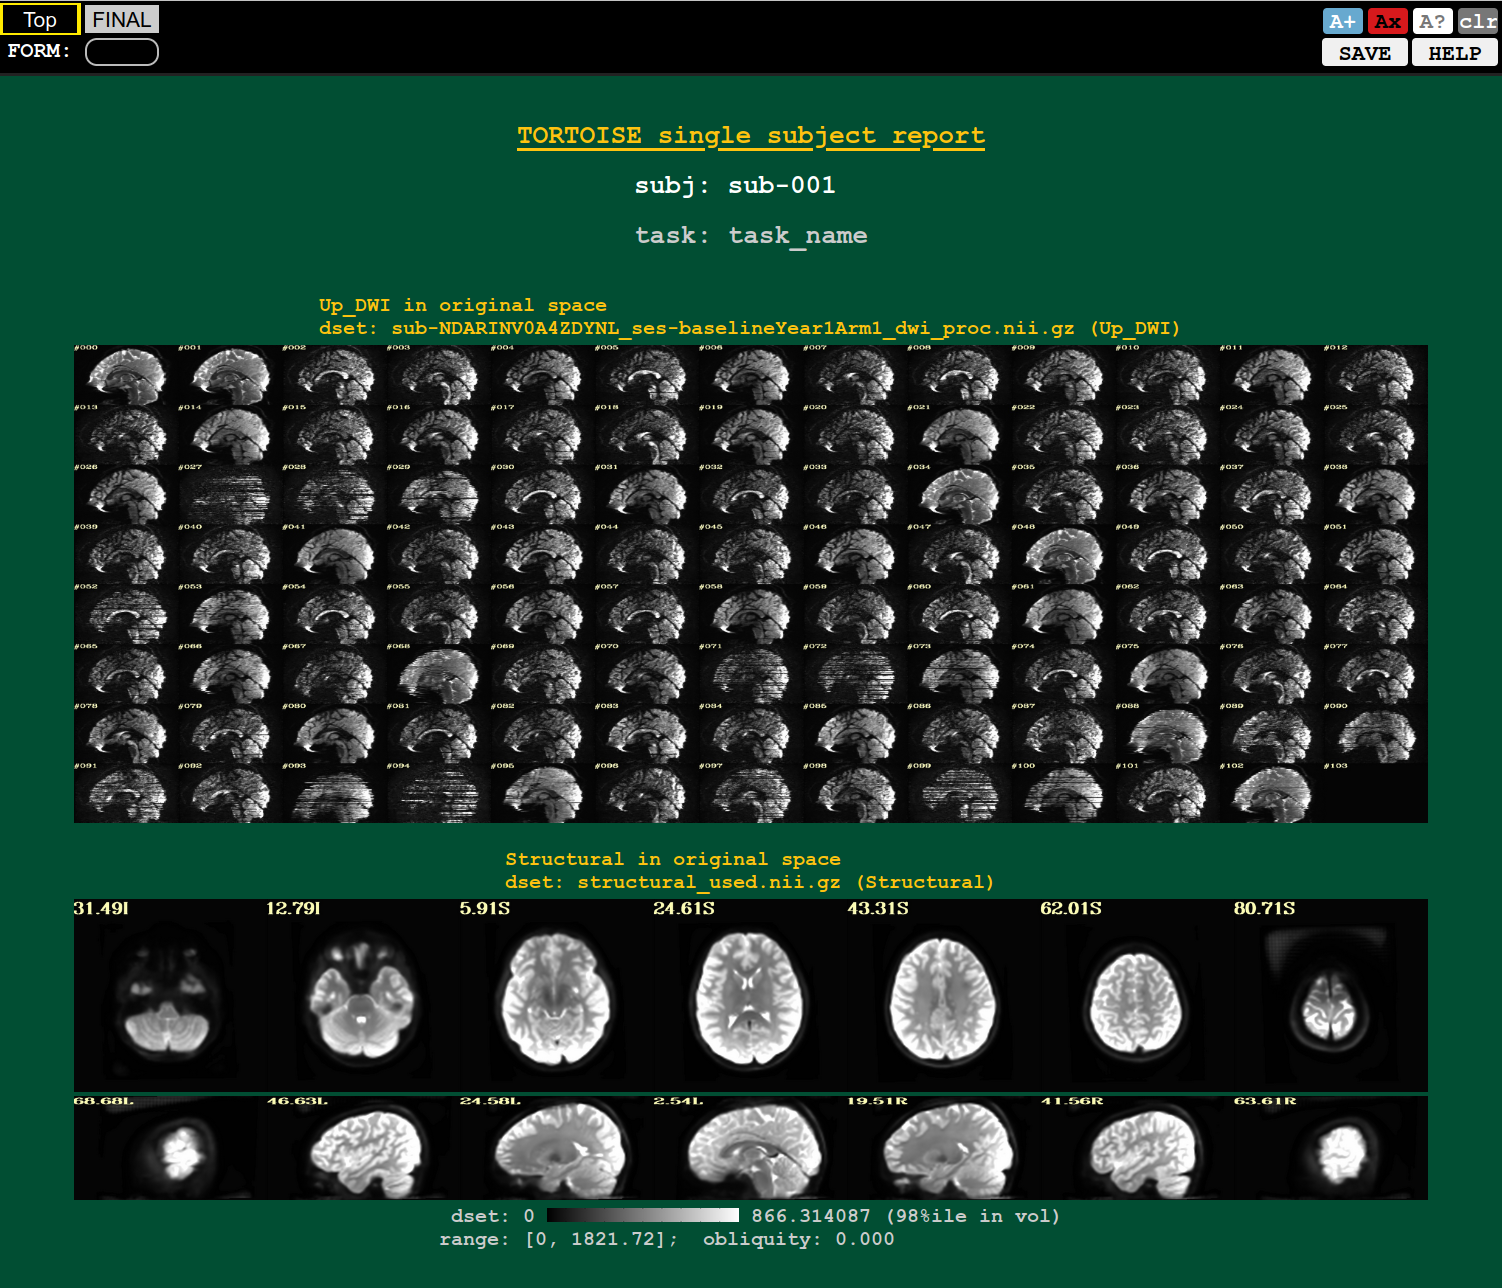Open the HELP page

(1454, 53)
